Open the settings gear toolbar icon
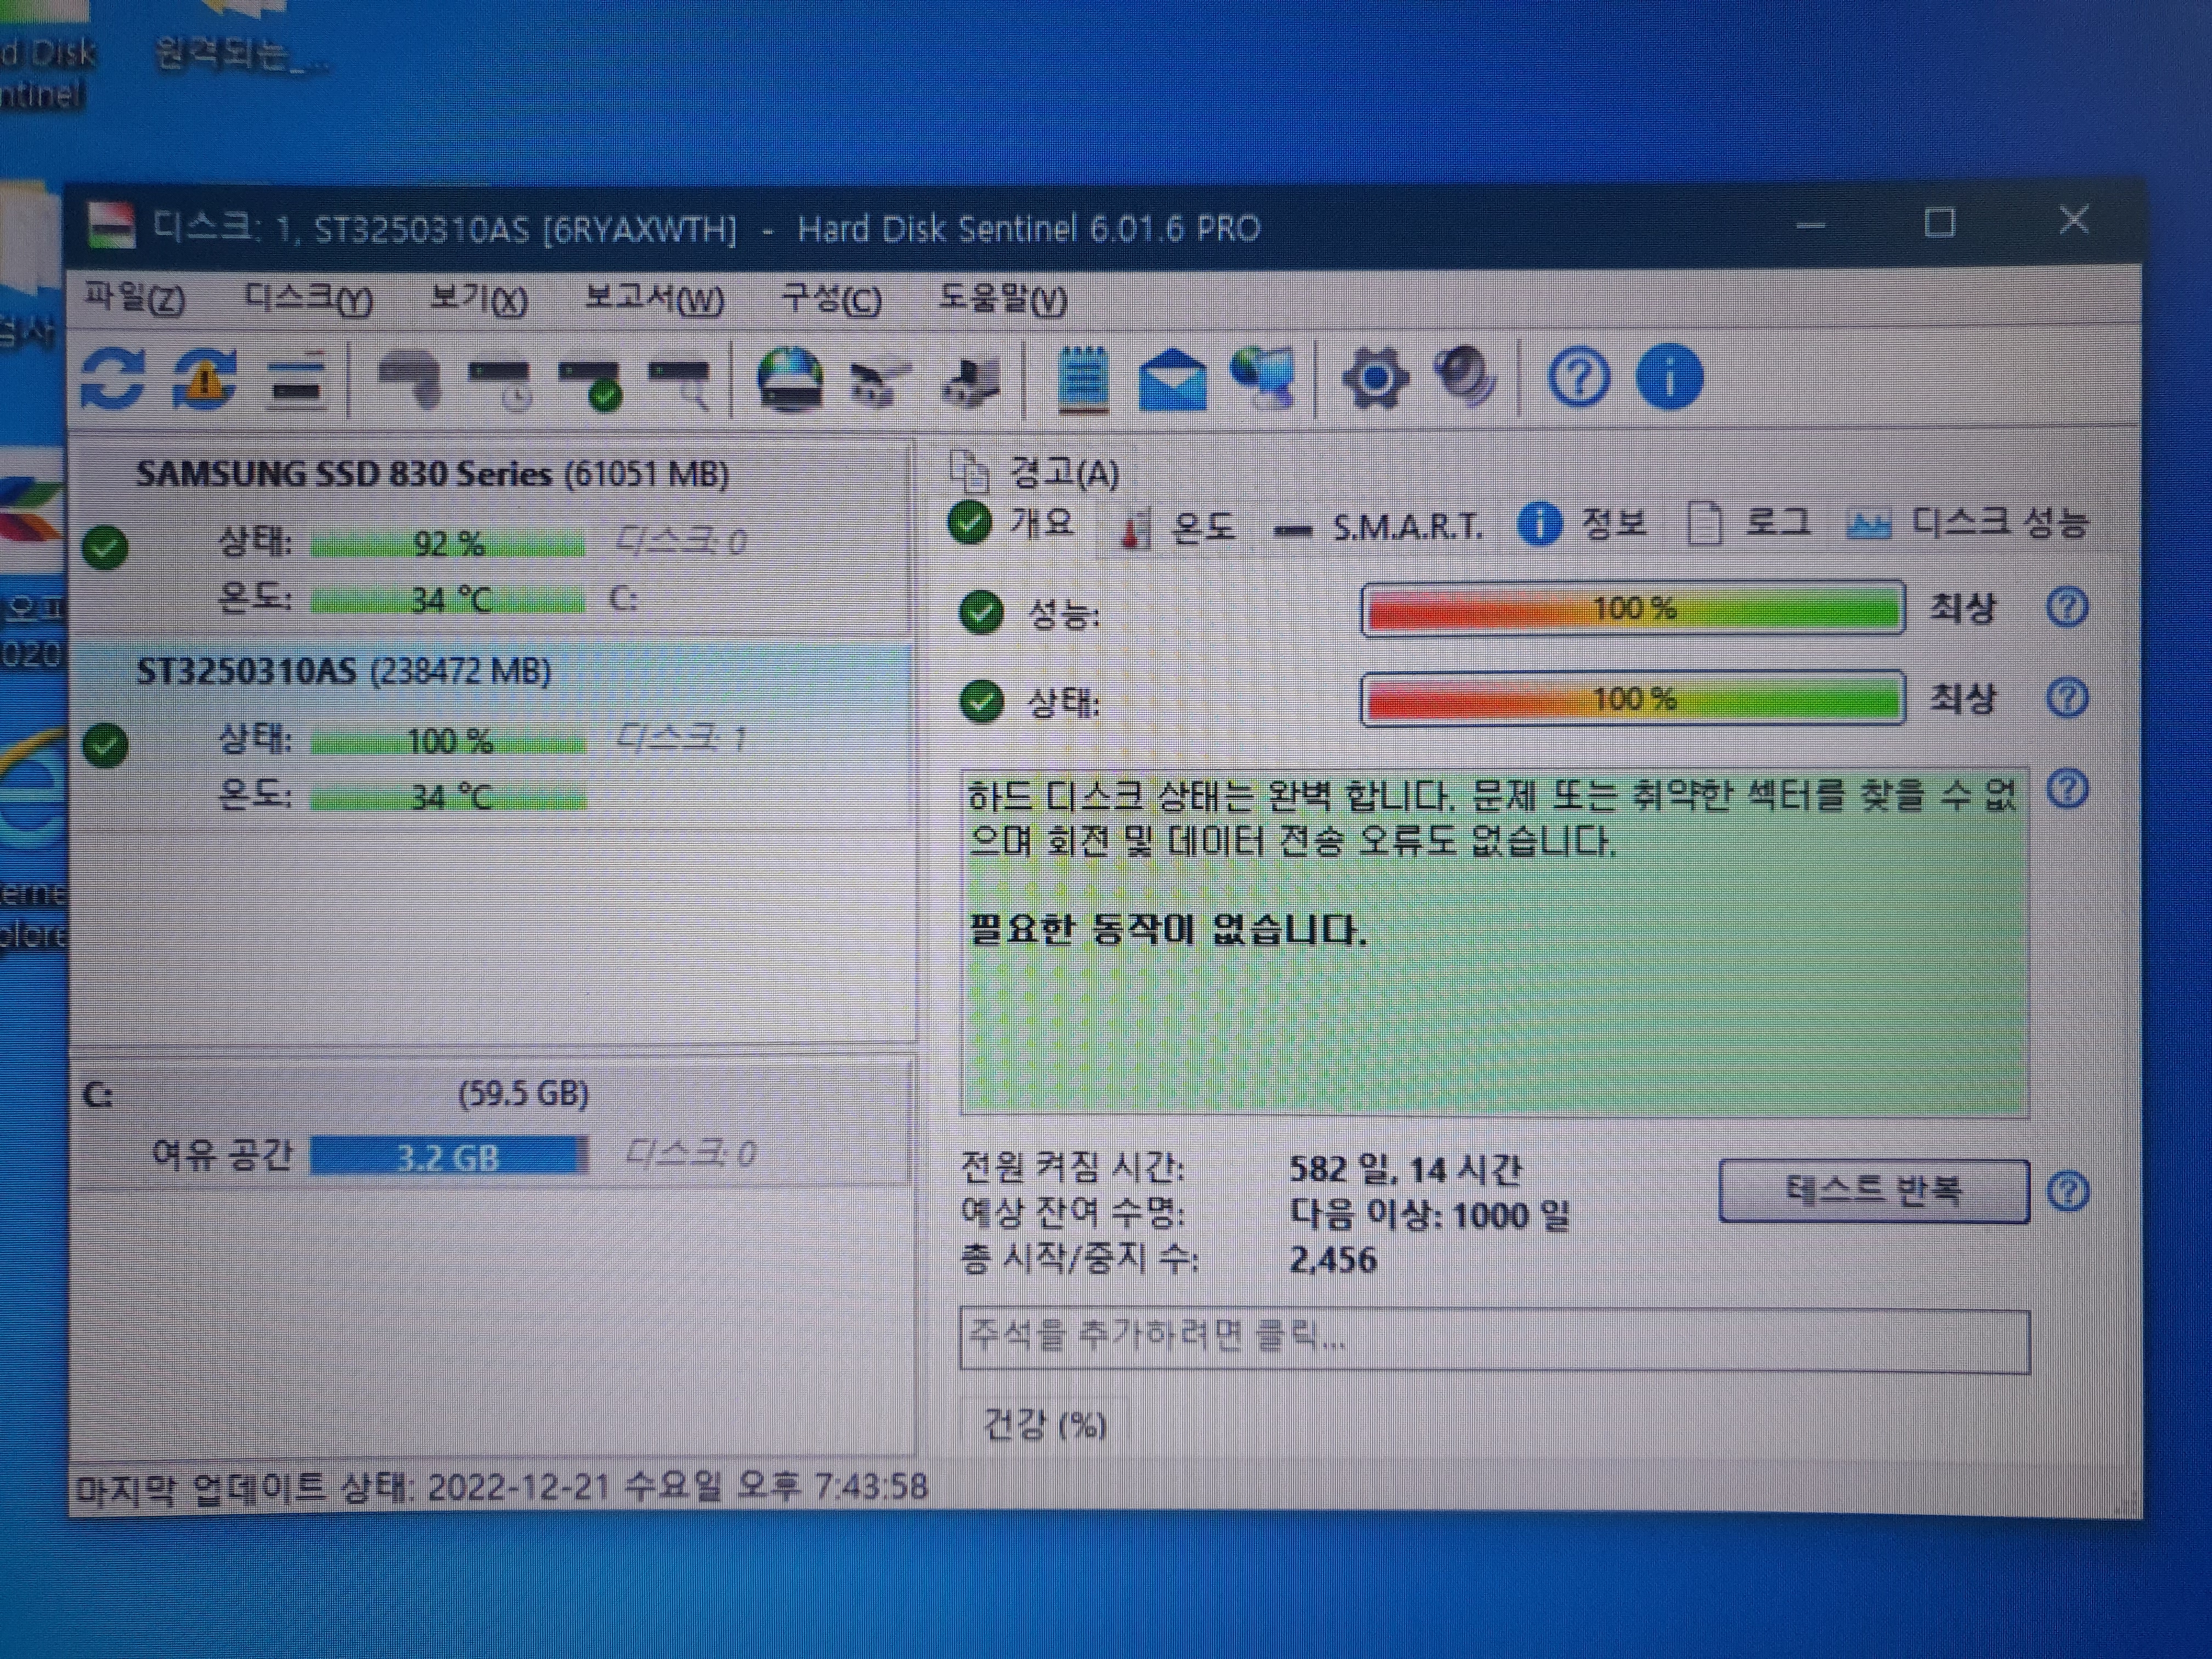The width and height of the screenshot is (2212, 1659). point(1375,379)
